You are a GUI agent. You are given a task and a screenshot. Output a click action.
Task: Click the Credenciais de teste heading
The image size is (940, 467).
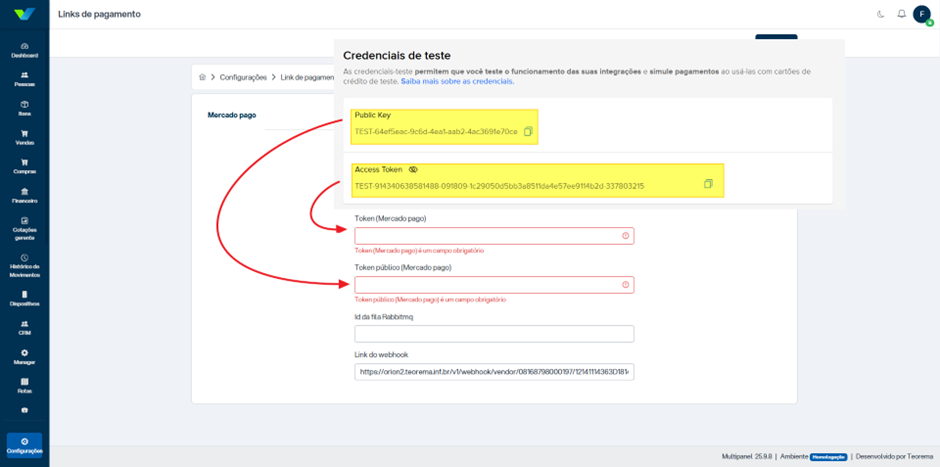pyautogui.click(x=397, y=56)
